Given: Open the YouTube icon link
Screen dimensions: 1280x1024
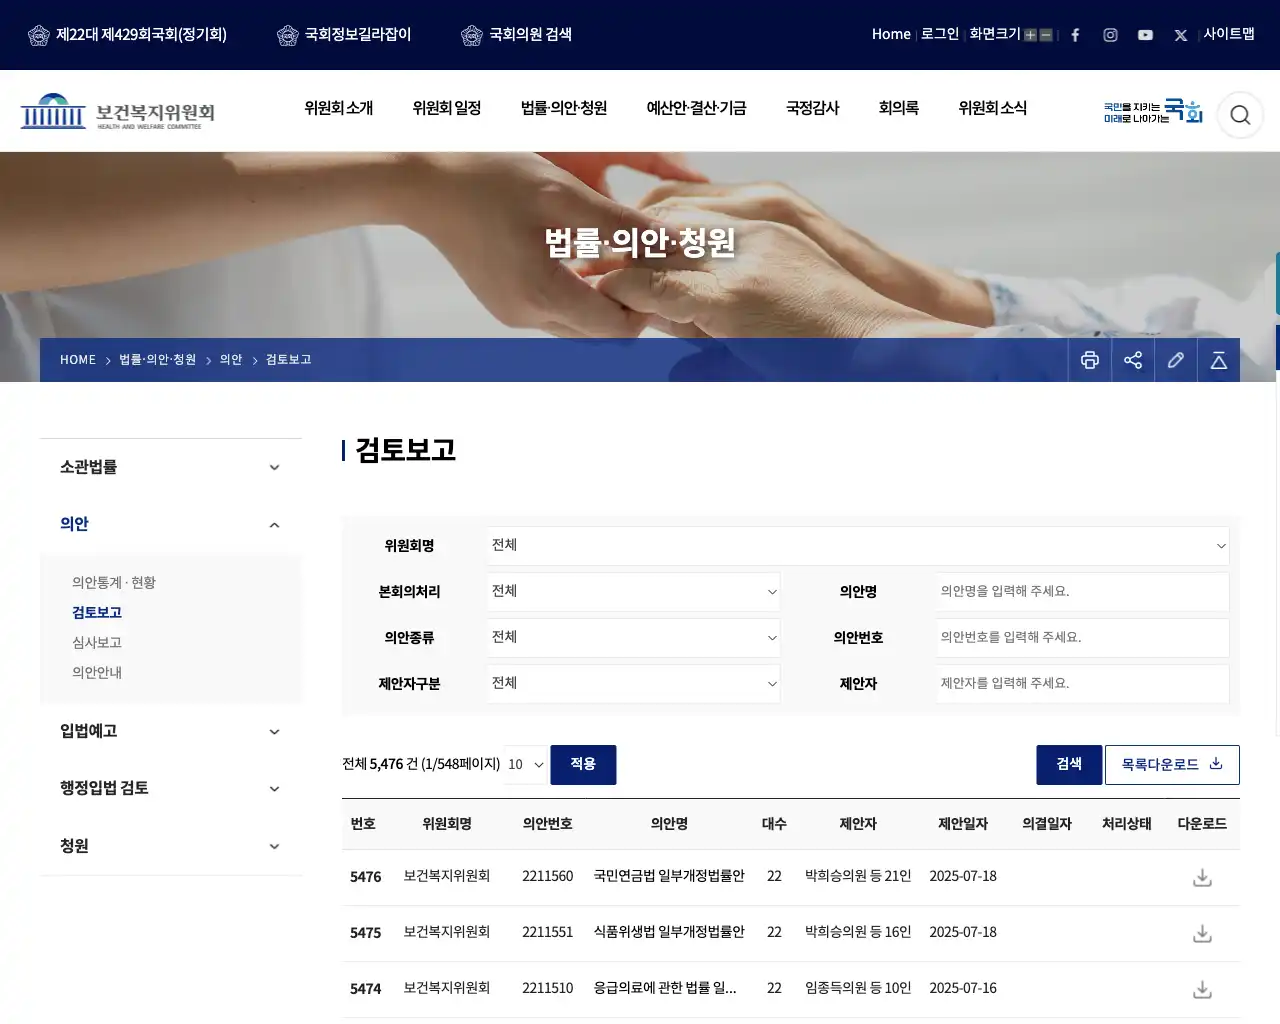Looking at the screenshot, I should coord(1145,35).
